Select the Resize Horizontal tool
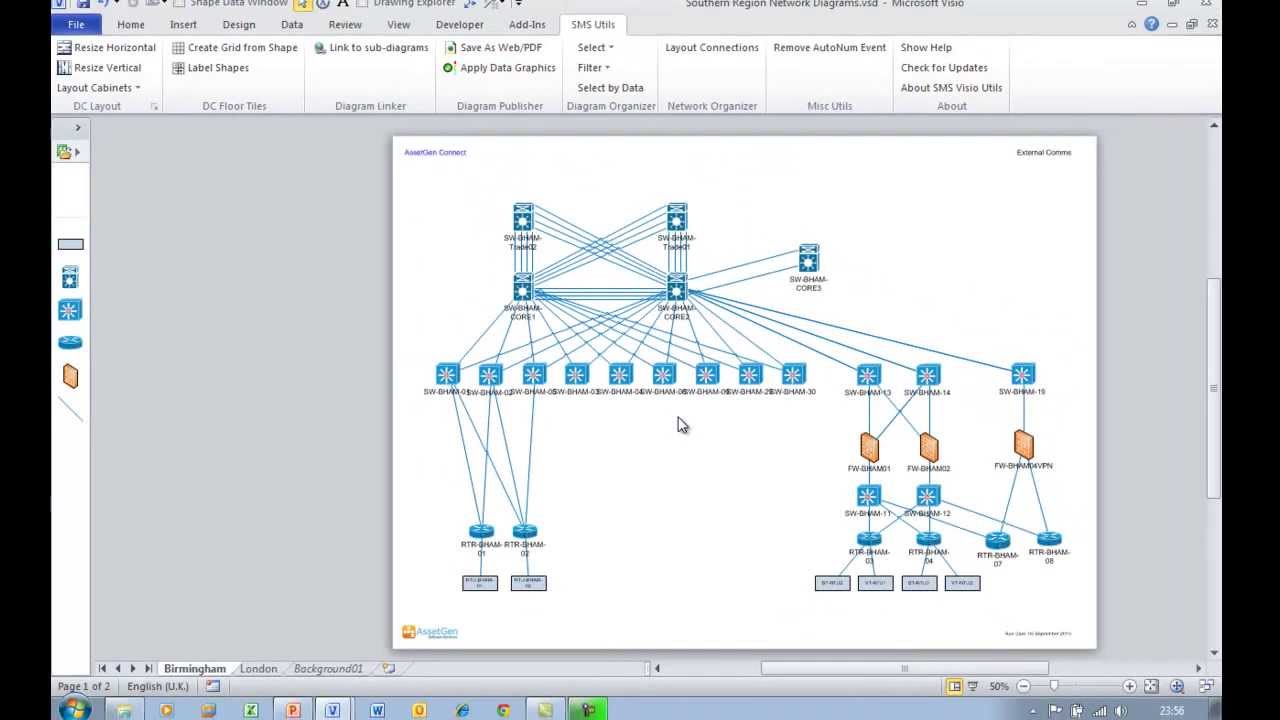The image size is (1280, 720). (107, 47)
